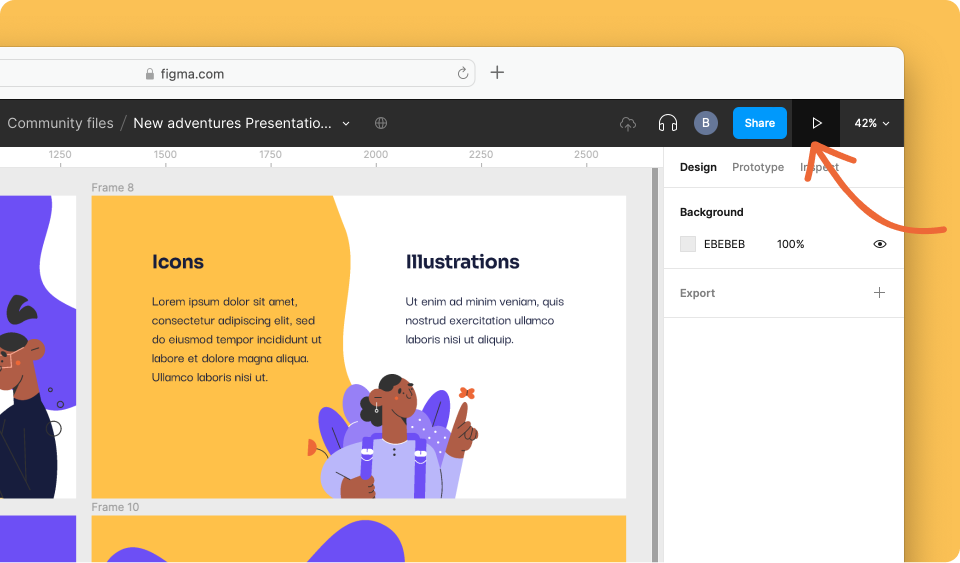Reload the page in the browser

click(x=463, y=73)
